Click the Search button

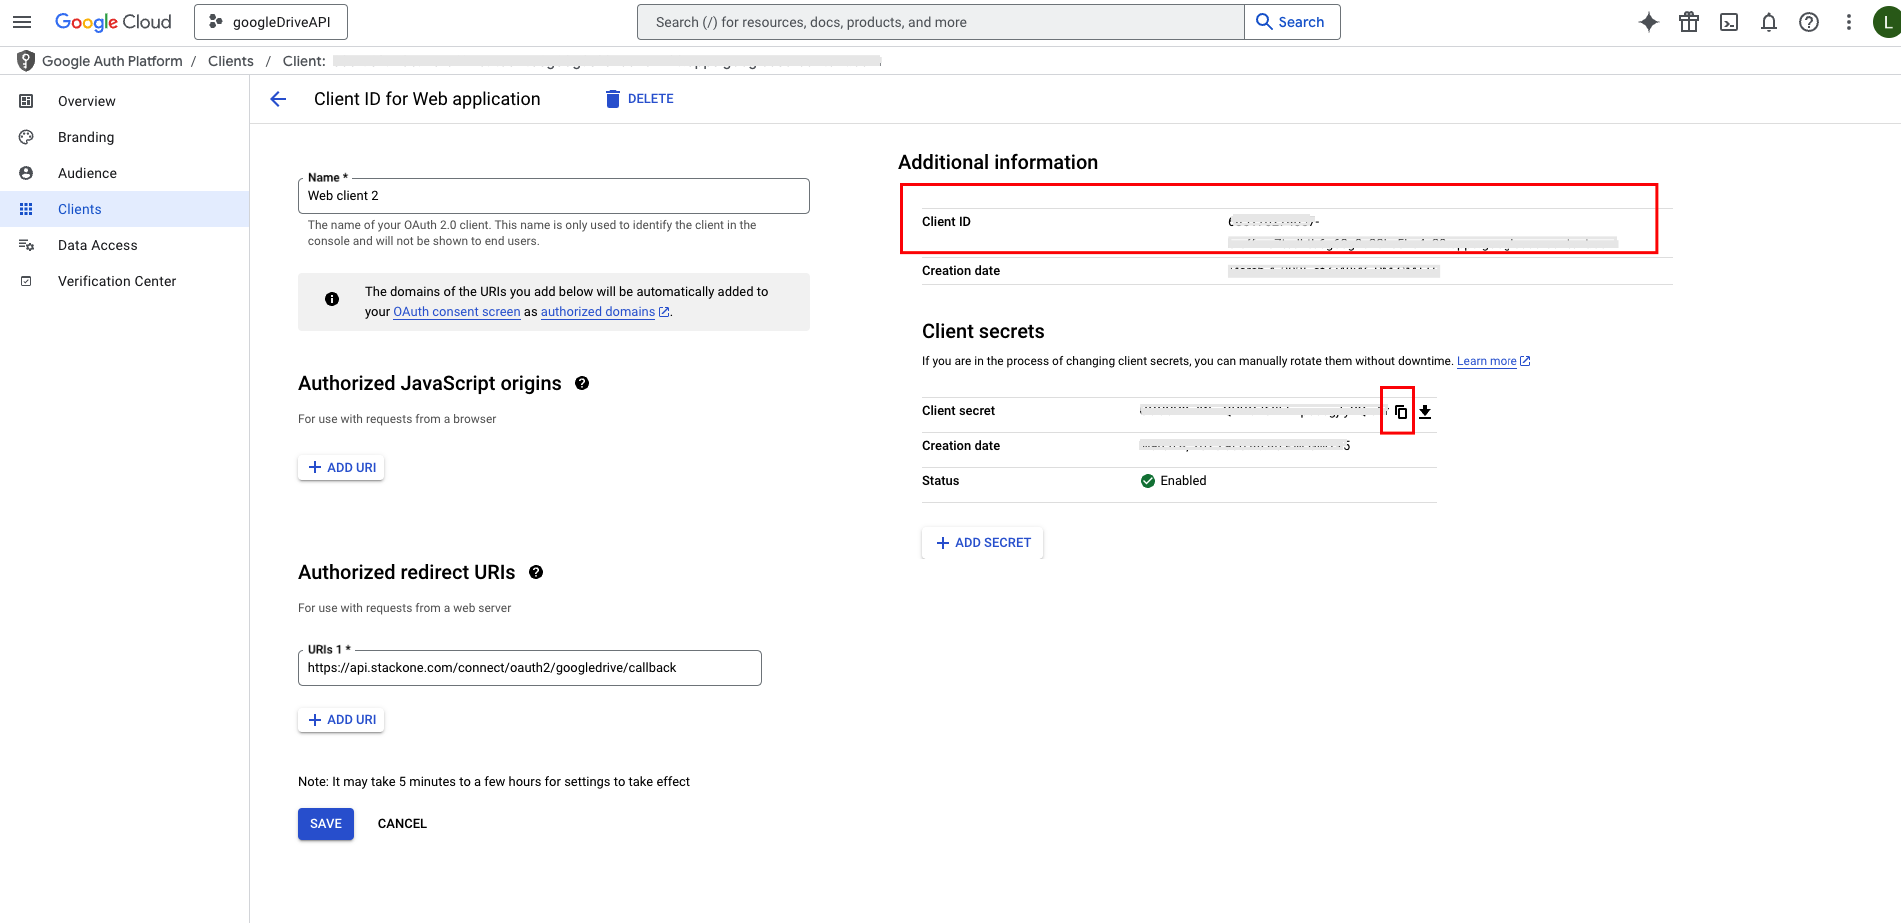tap(1292, 22)
